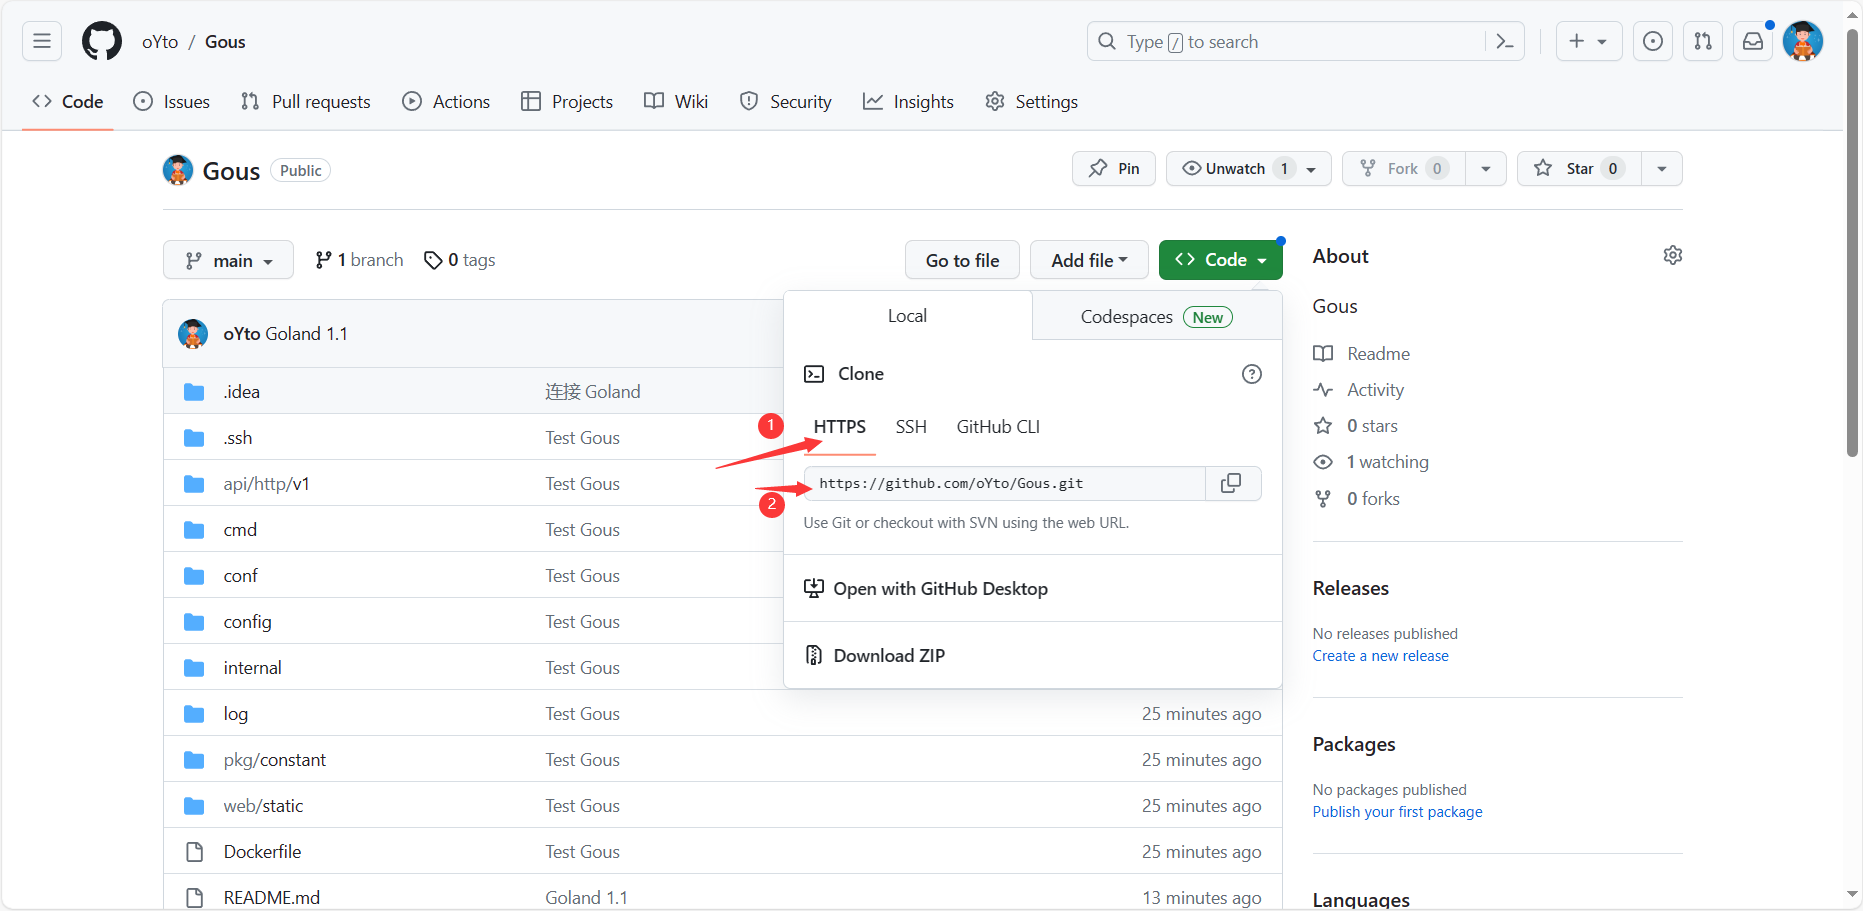Switch to the Codespaces tab
Screen dimensions: 1863x911
1157,316
